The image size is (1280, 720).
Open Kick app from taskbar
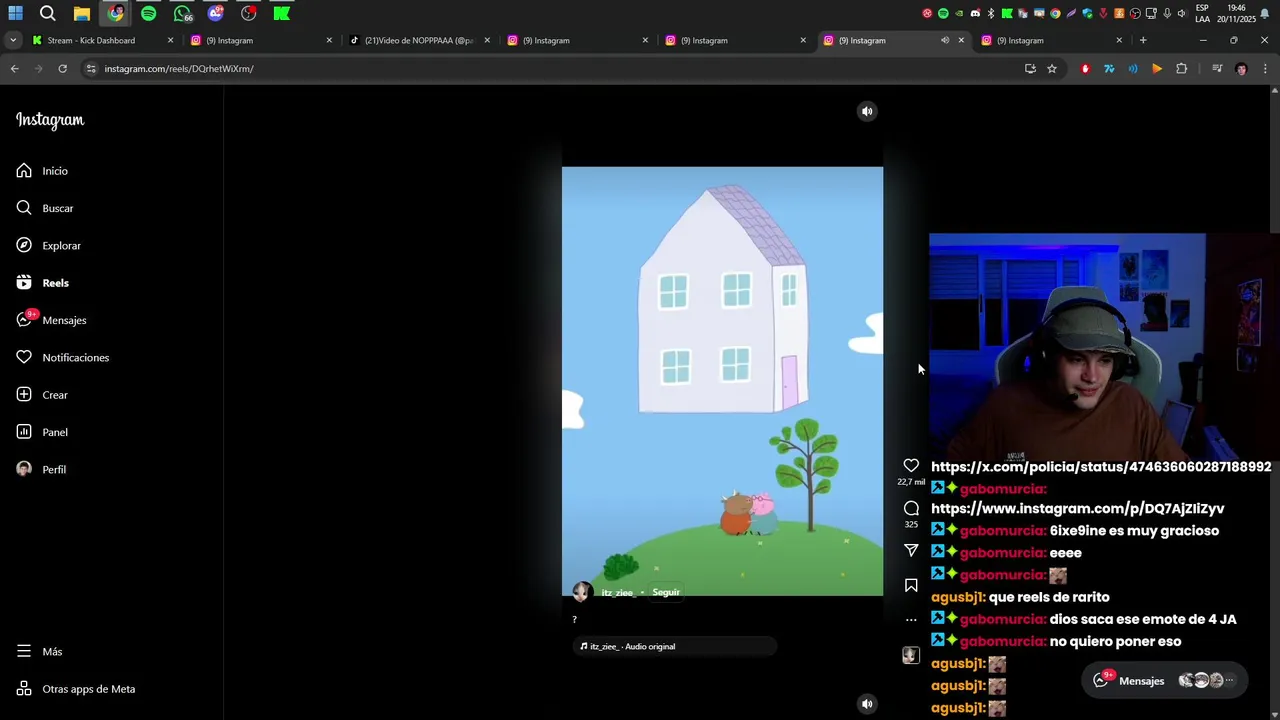coord(282,13)
